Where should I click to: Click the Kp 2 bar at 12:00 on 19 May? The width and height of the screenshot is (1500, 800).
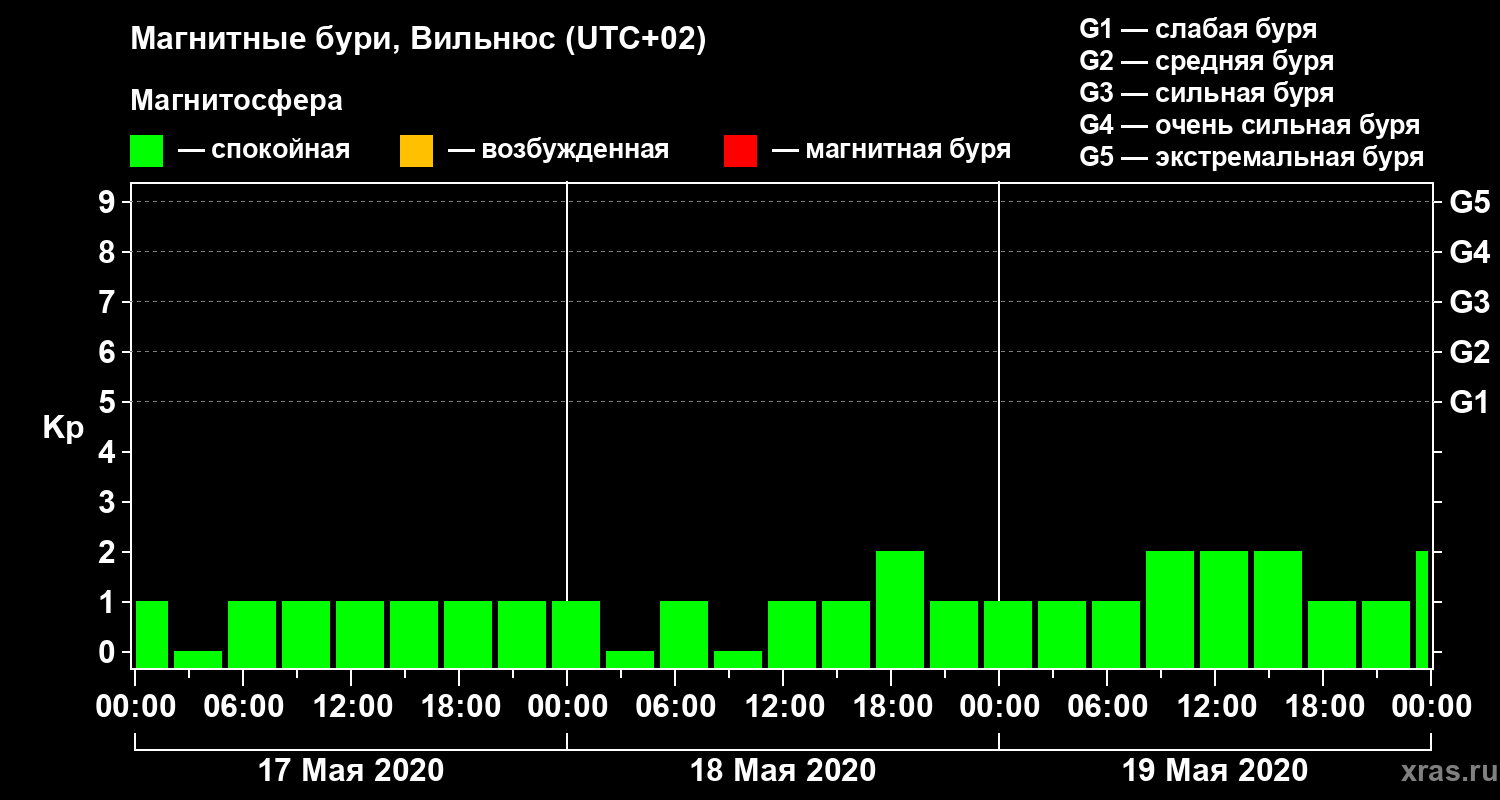tap(1224, 609)
